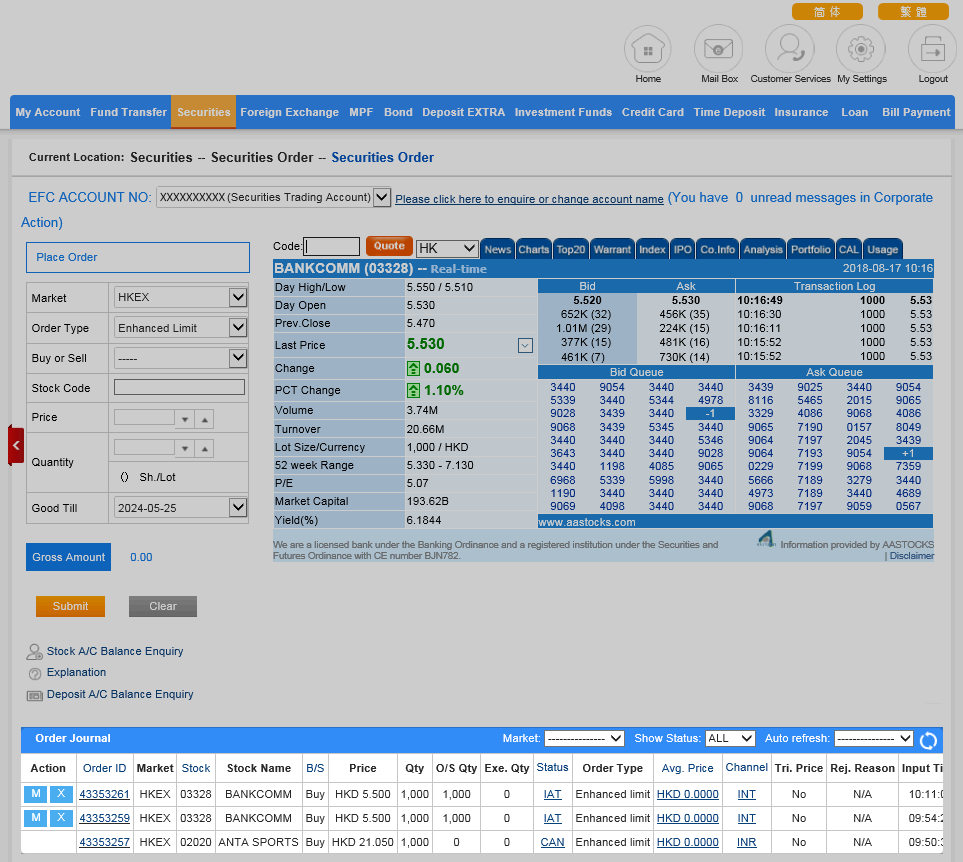This screenshot has height=862, width=963.
Task: Open the Show Status dropdown in Order Journal
Action: 730,739
